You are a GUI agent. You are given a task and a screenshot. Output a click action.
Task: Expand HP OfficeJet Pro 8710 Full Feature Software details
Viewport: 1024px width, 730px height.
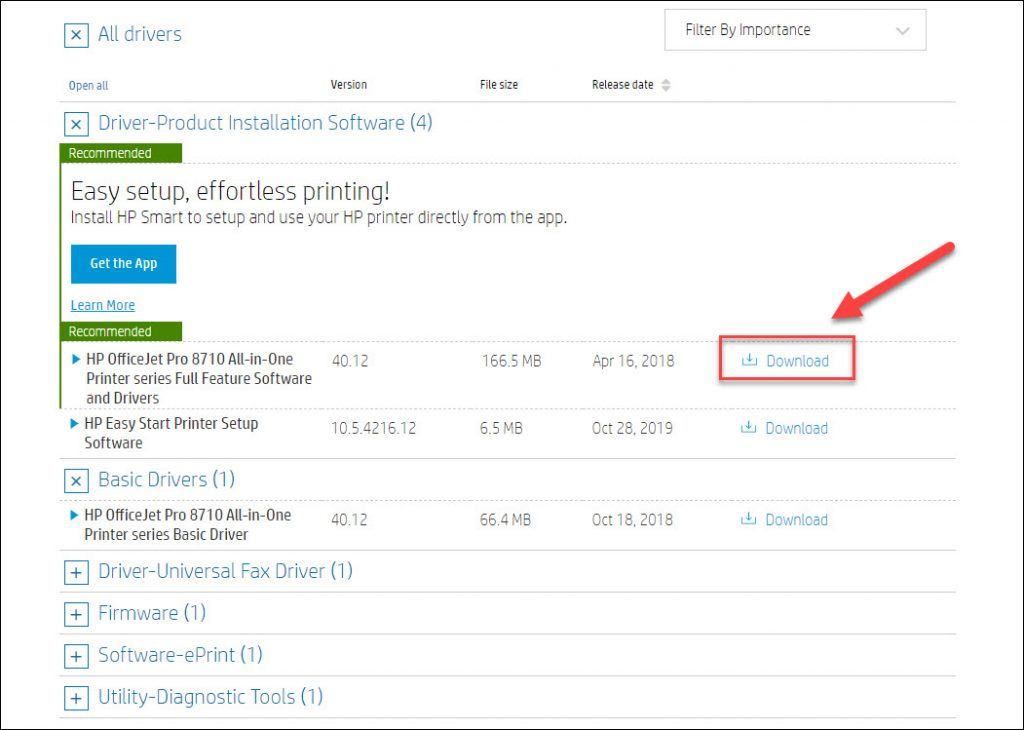pyautogui.click(x=76, y=359)
